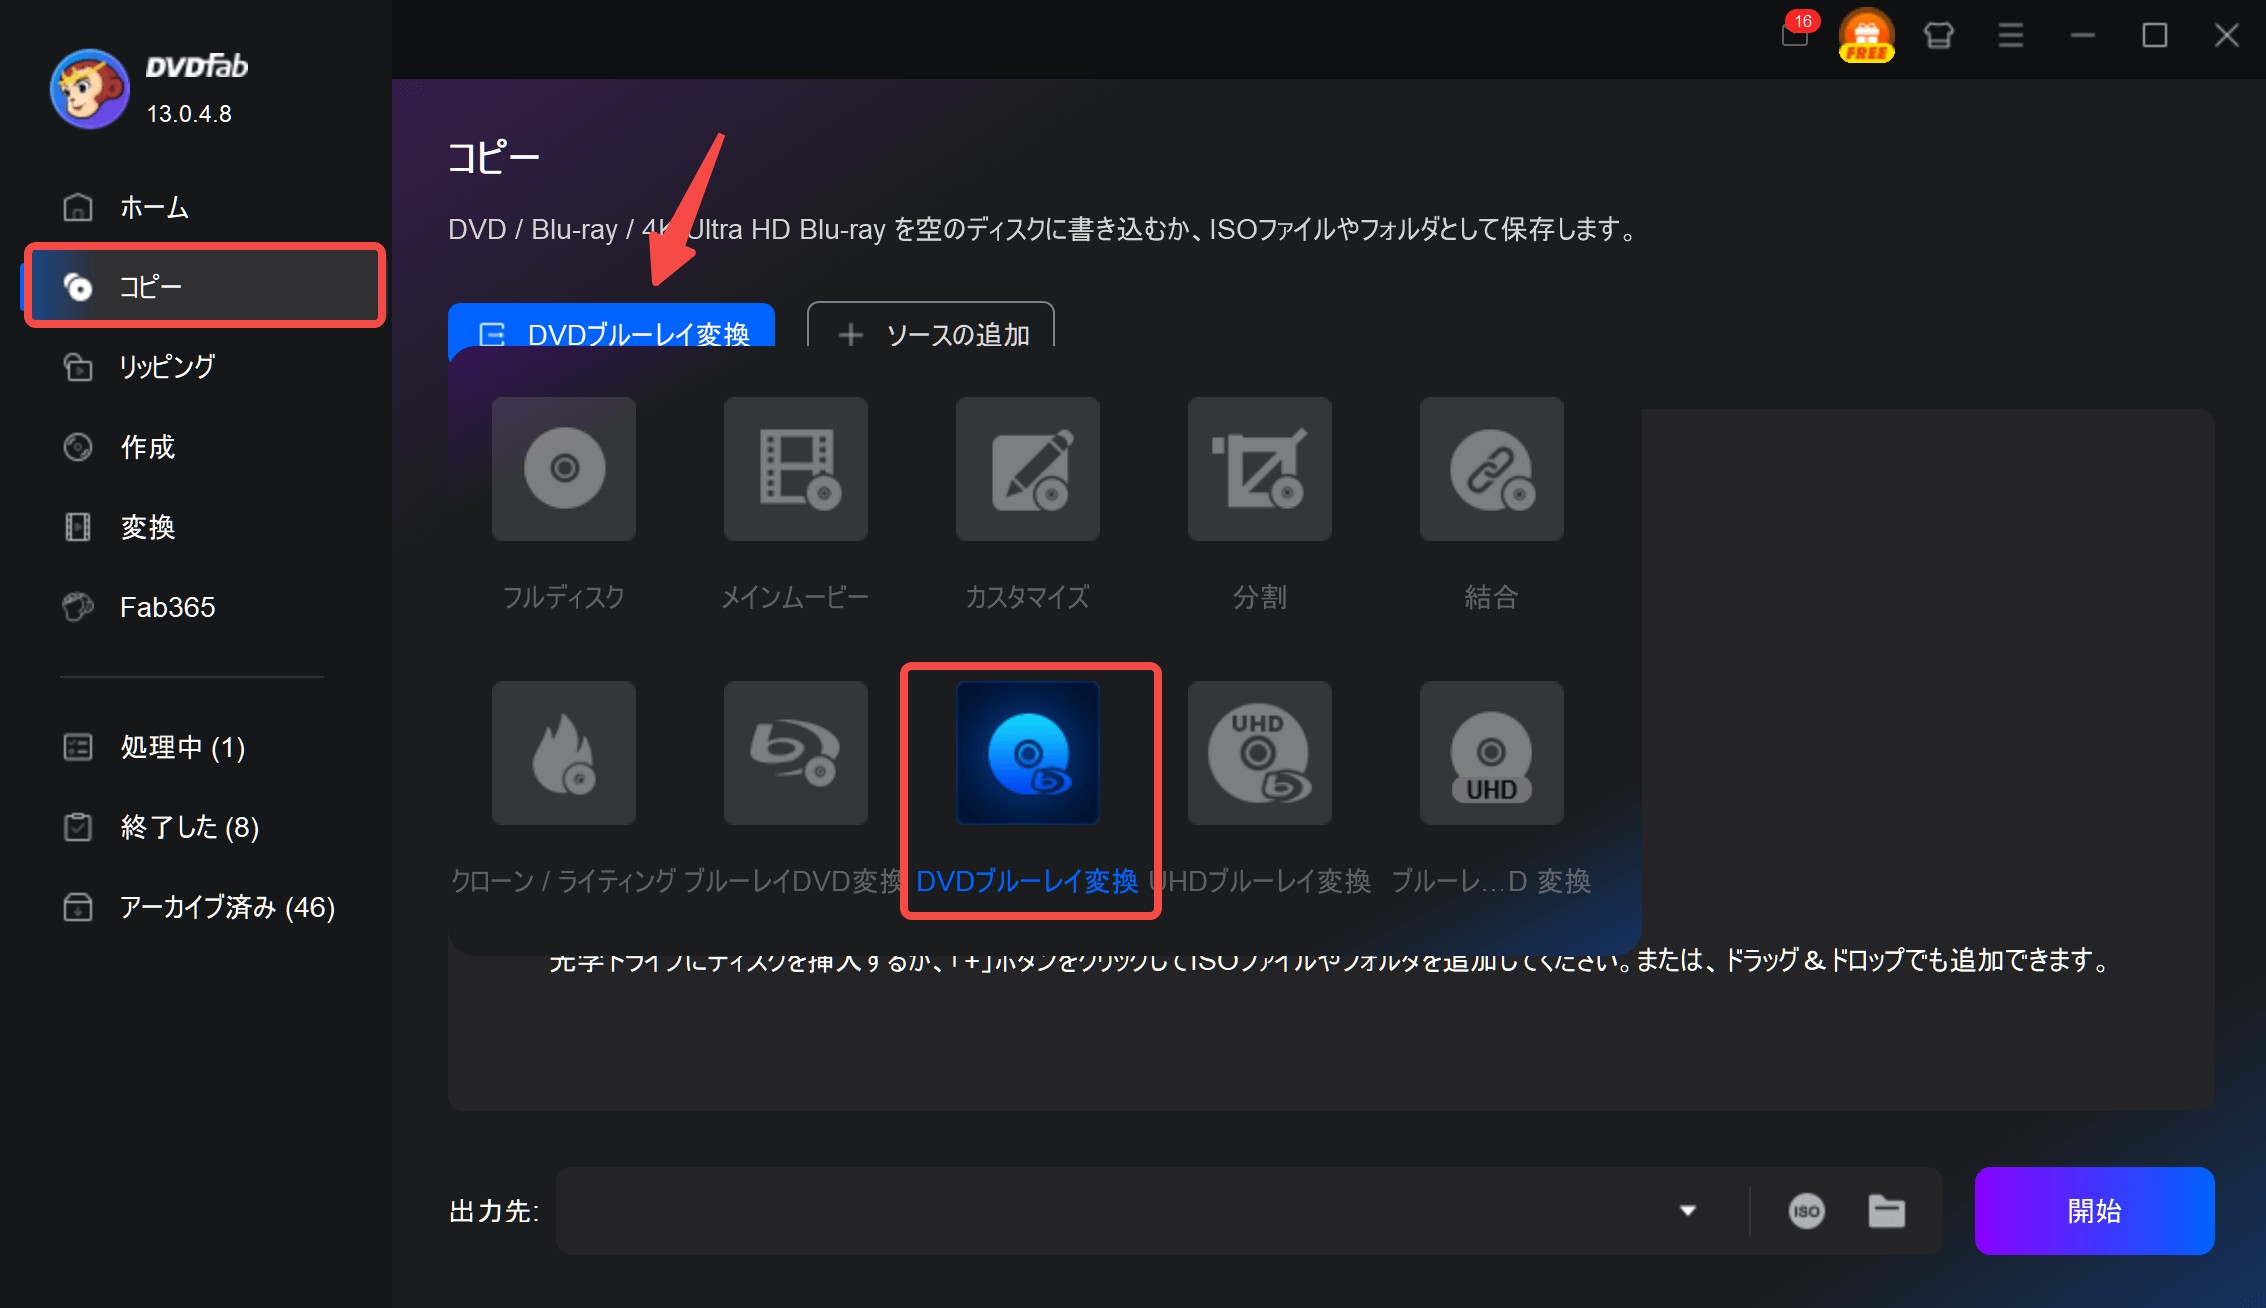This screenshot has width=2266, height=1308.
Task: Select the フルディスク (Full Disc) mode icon
Action: (x=564, y=469)
